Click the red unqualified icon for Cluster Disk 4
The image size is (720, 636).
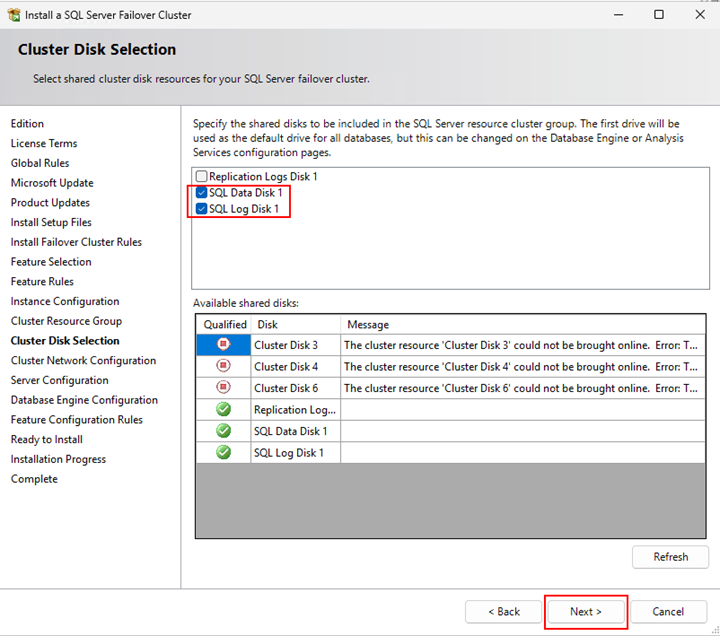click(224, 366)
